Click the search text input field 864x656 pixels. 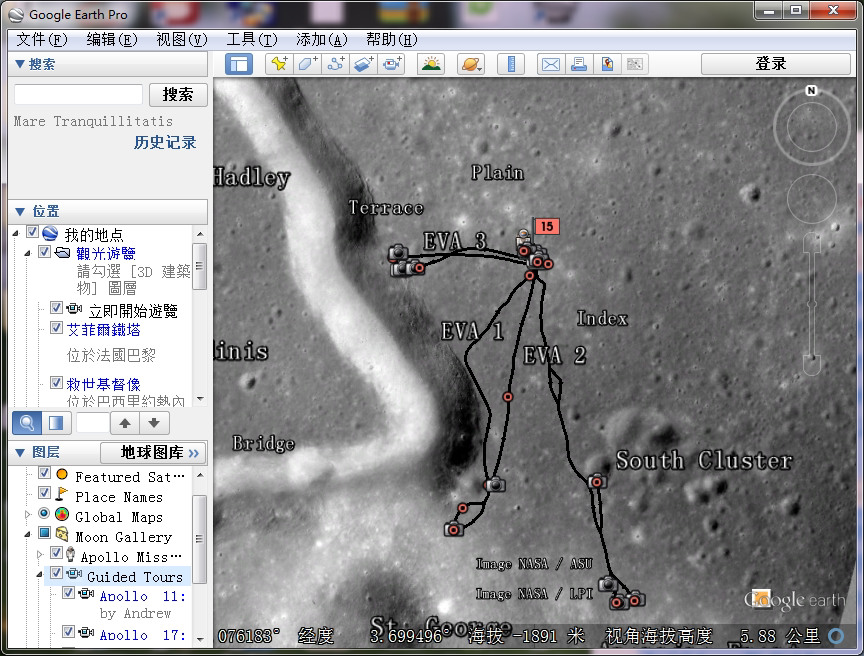78,95
